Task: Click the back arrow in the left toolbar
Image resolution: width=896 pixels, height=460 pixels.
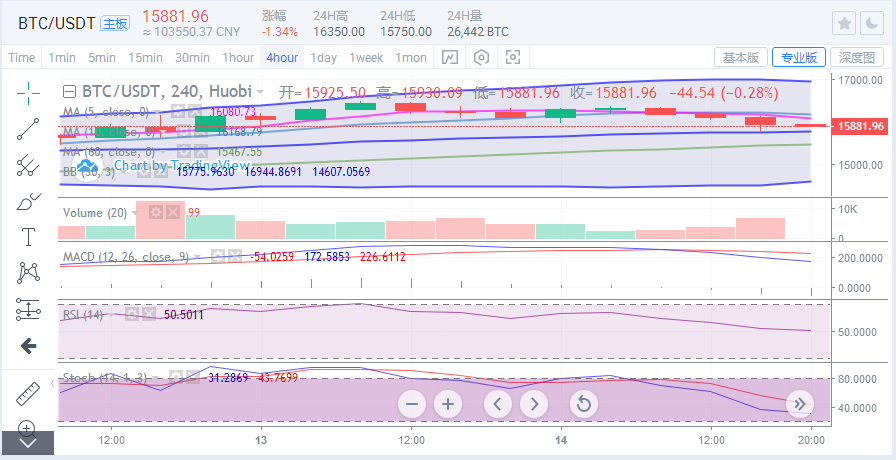Action: point(28,345)
